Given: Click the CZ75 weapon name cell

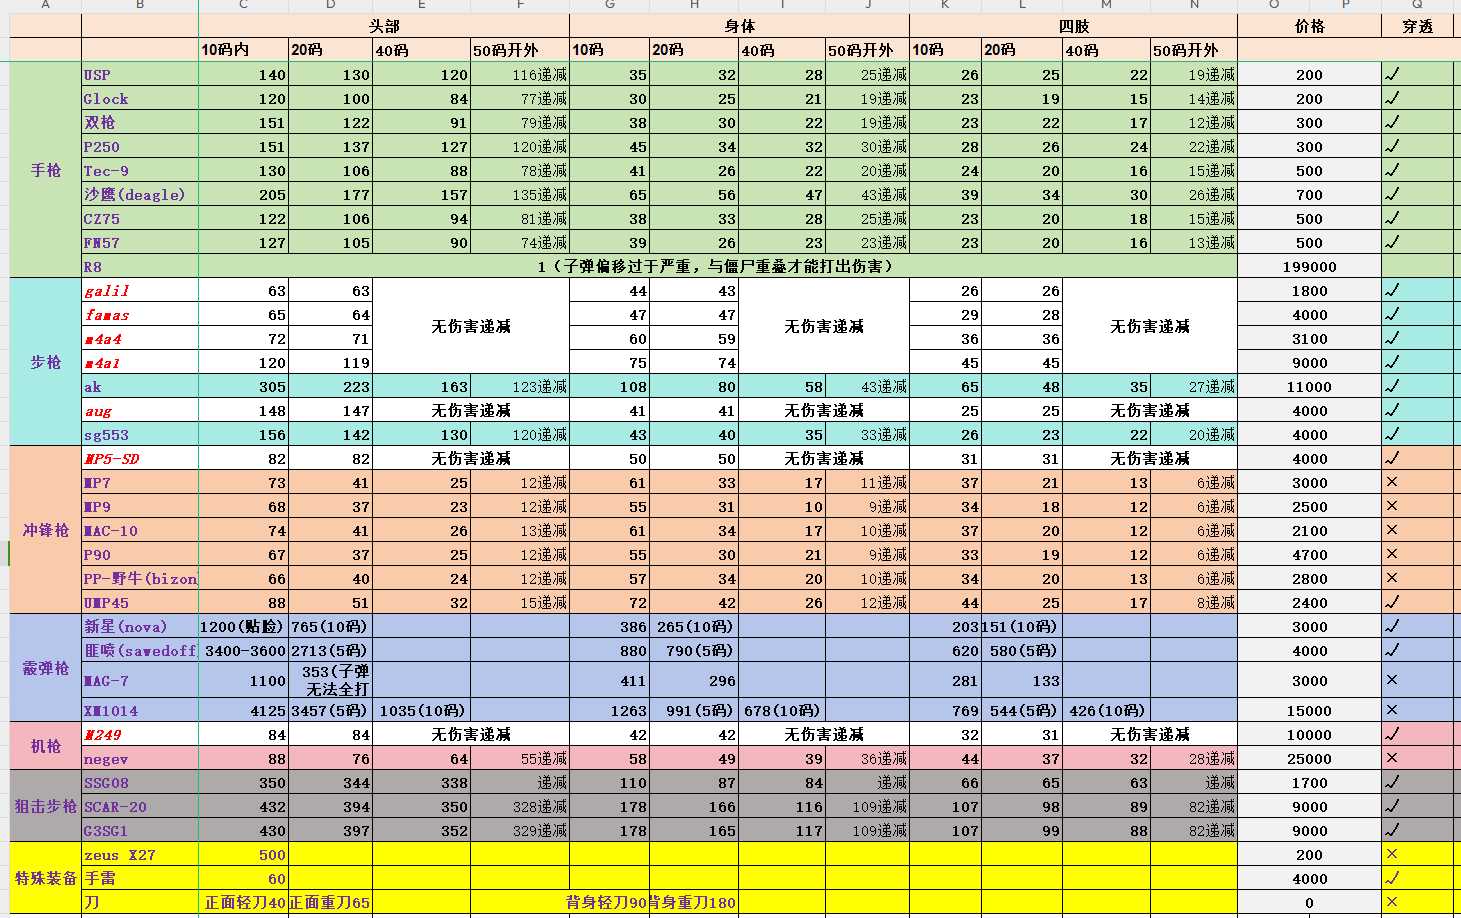Looking at the screenshot, I should coord(140,218).
